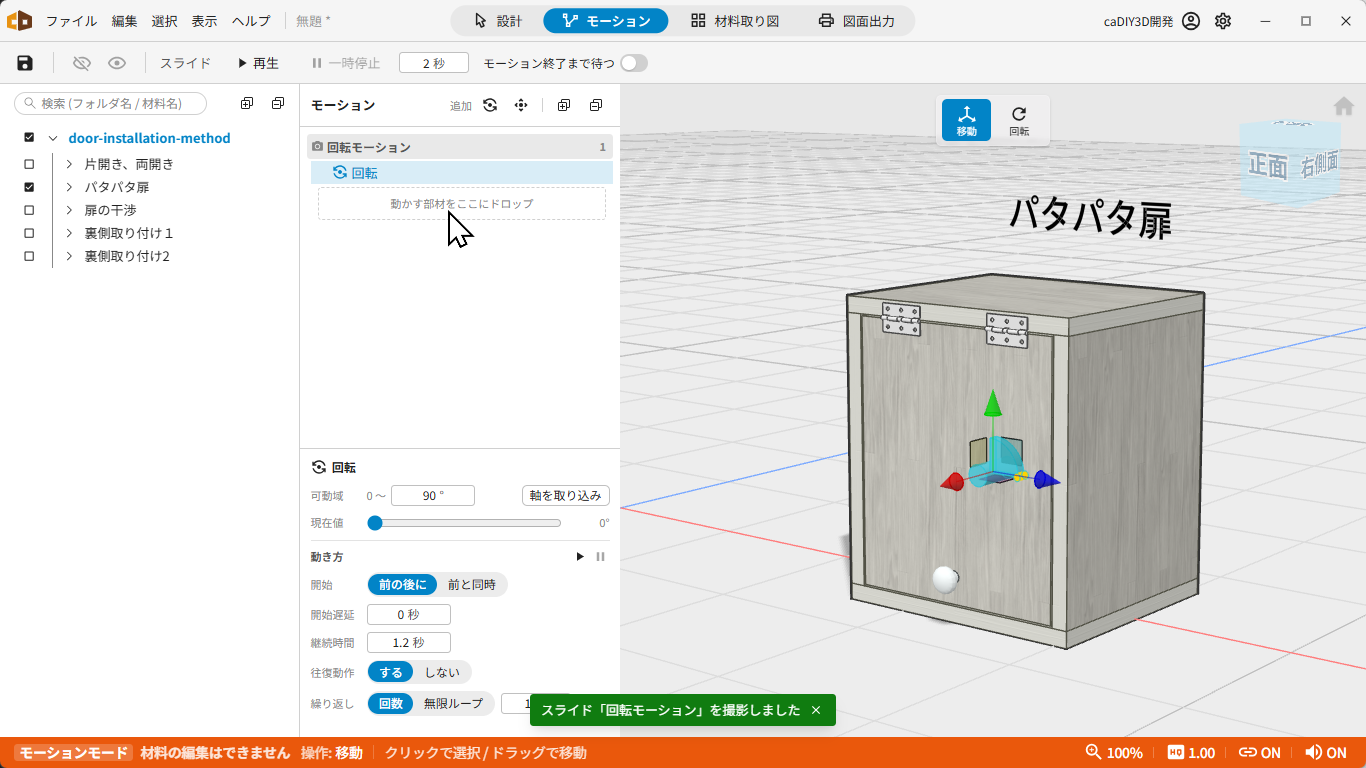Collapse the door-installation-method folder chevron

click(x=53, y=138)
